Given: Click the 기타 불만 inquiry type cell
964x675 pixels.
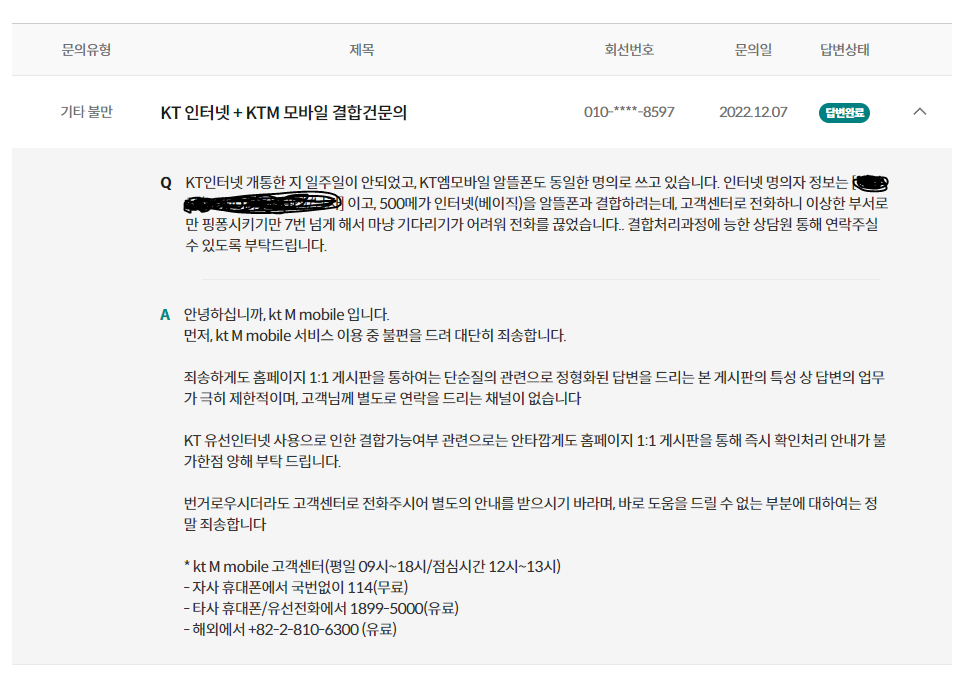Looking at the screenshot, I should click(x=86, y=112).
